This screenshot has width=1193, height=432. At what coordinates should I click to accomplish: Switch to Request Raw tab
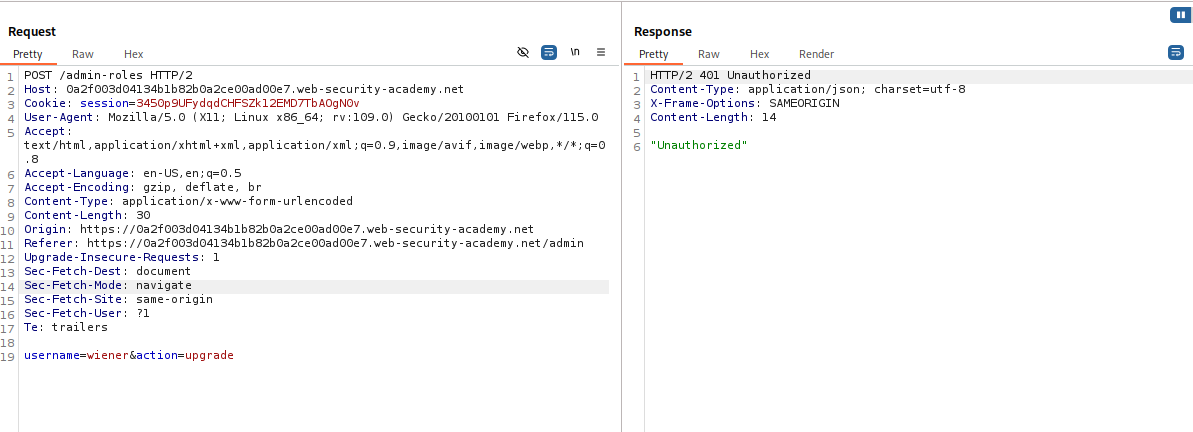83,54
